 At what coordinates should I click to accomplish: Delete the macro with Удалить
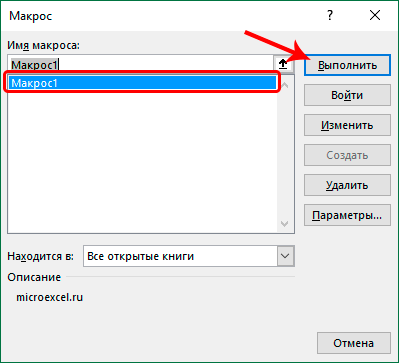[347, 185]
